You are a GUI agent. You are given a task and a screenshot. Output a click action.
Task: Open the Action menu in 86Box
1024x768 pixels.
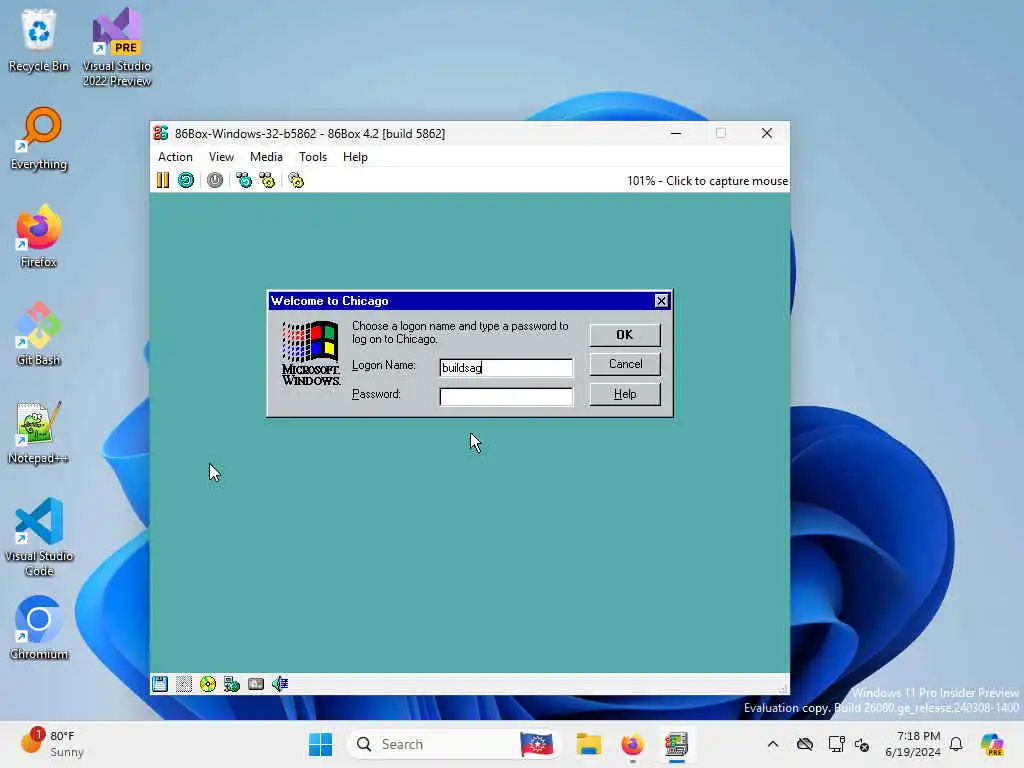(175, 157)
